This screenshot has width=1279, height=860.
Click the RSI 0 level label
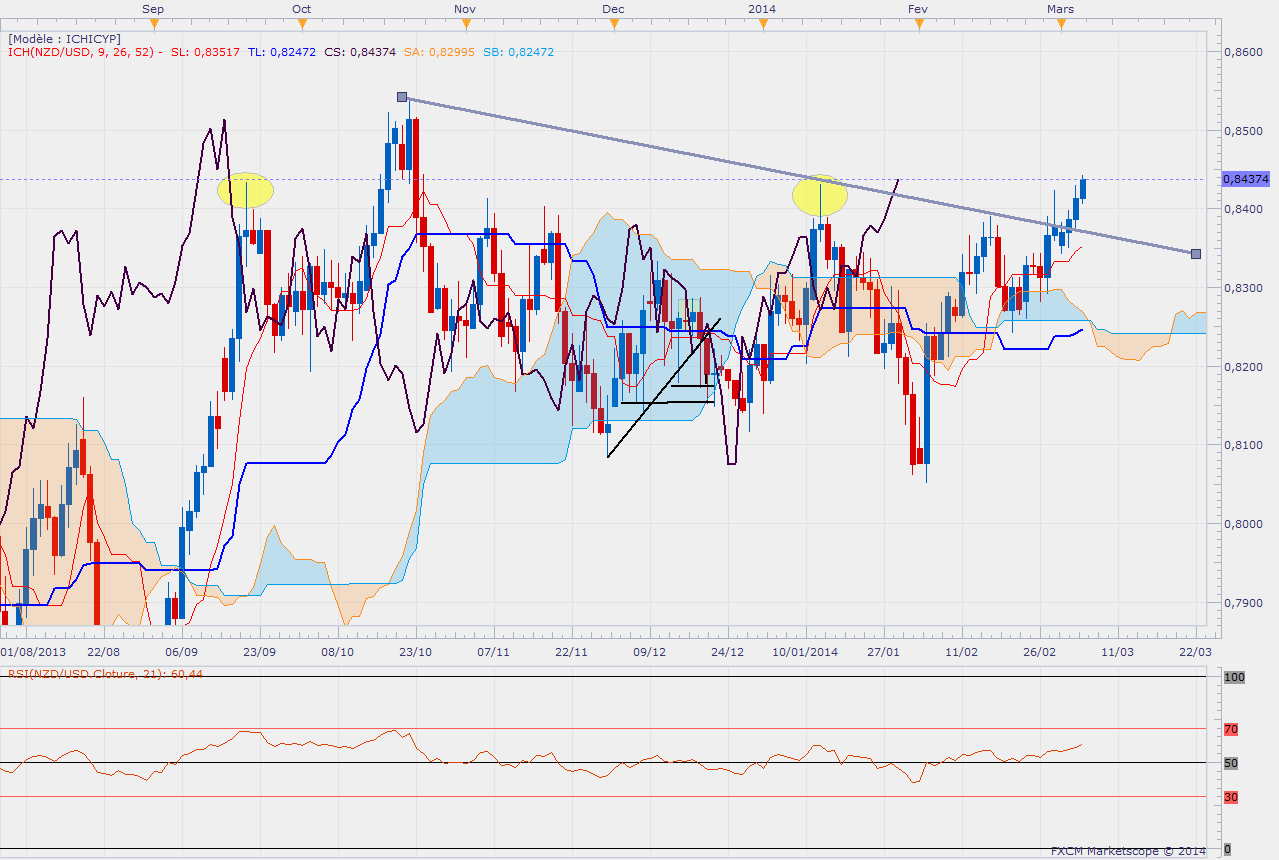pos(1227,849)
